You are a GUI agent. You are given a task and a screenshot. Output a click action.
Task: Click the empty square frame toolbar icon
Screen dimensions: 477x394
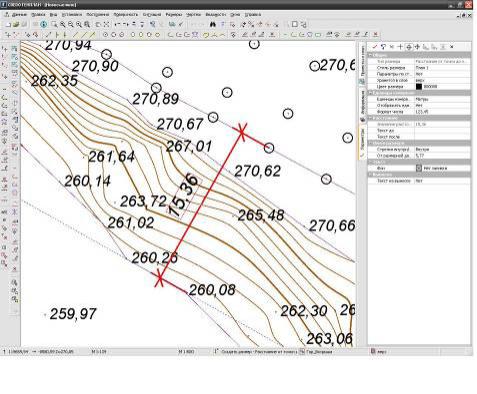pos(295,24)
